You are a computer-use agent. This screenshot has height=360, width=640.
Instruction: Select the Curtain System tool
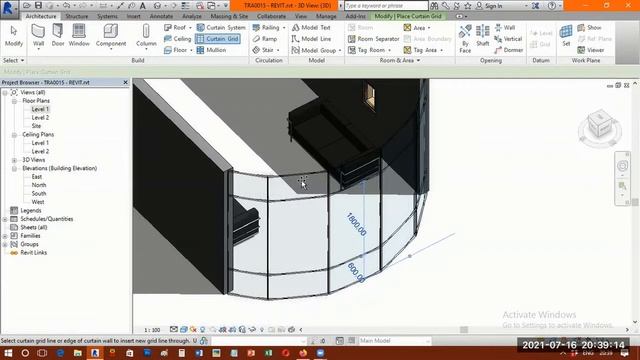coord(221,27)
